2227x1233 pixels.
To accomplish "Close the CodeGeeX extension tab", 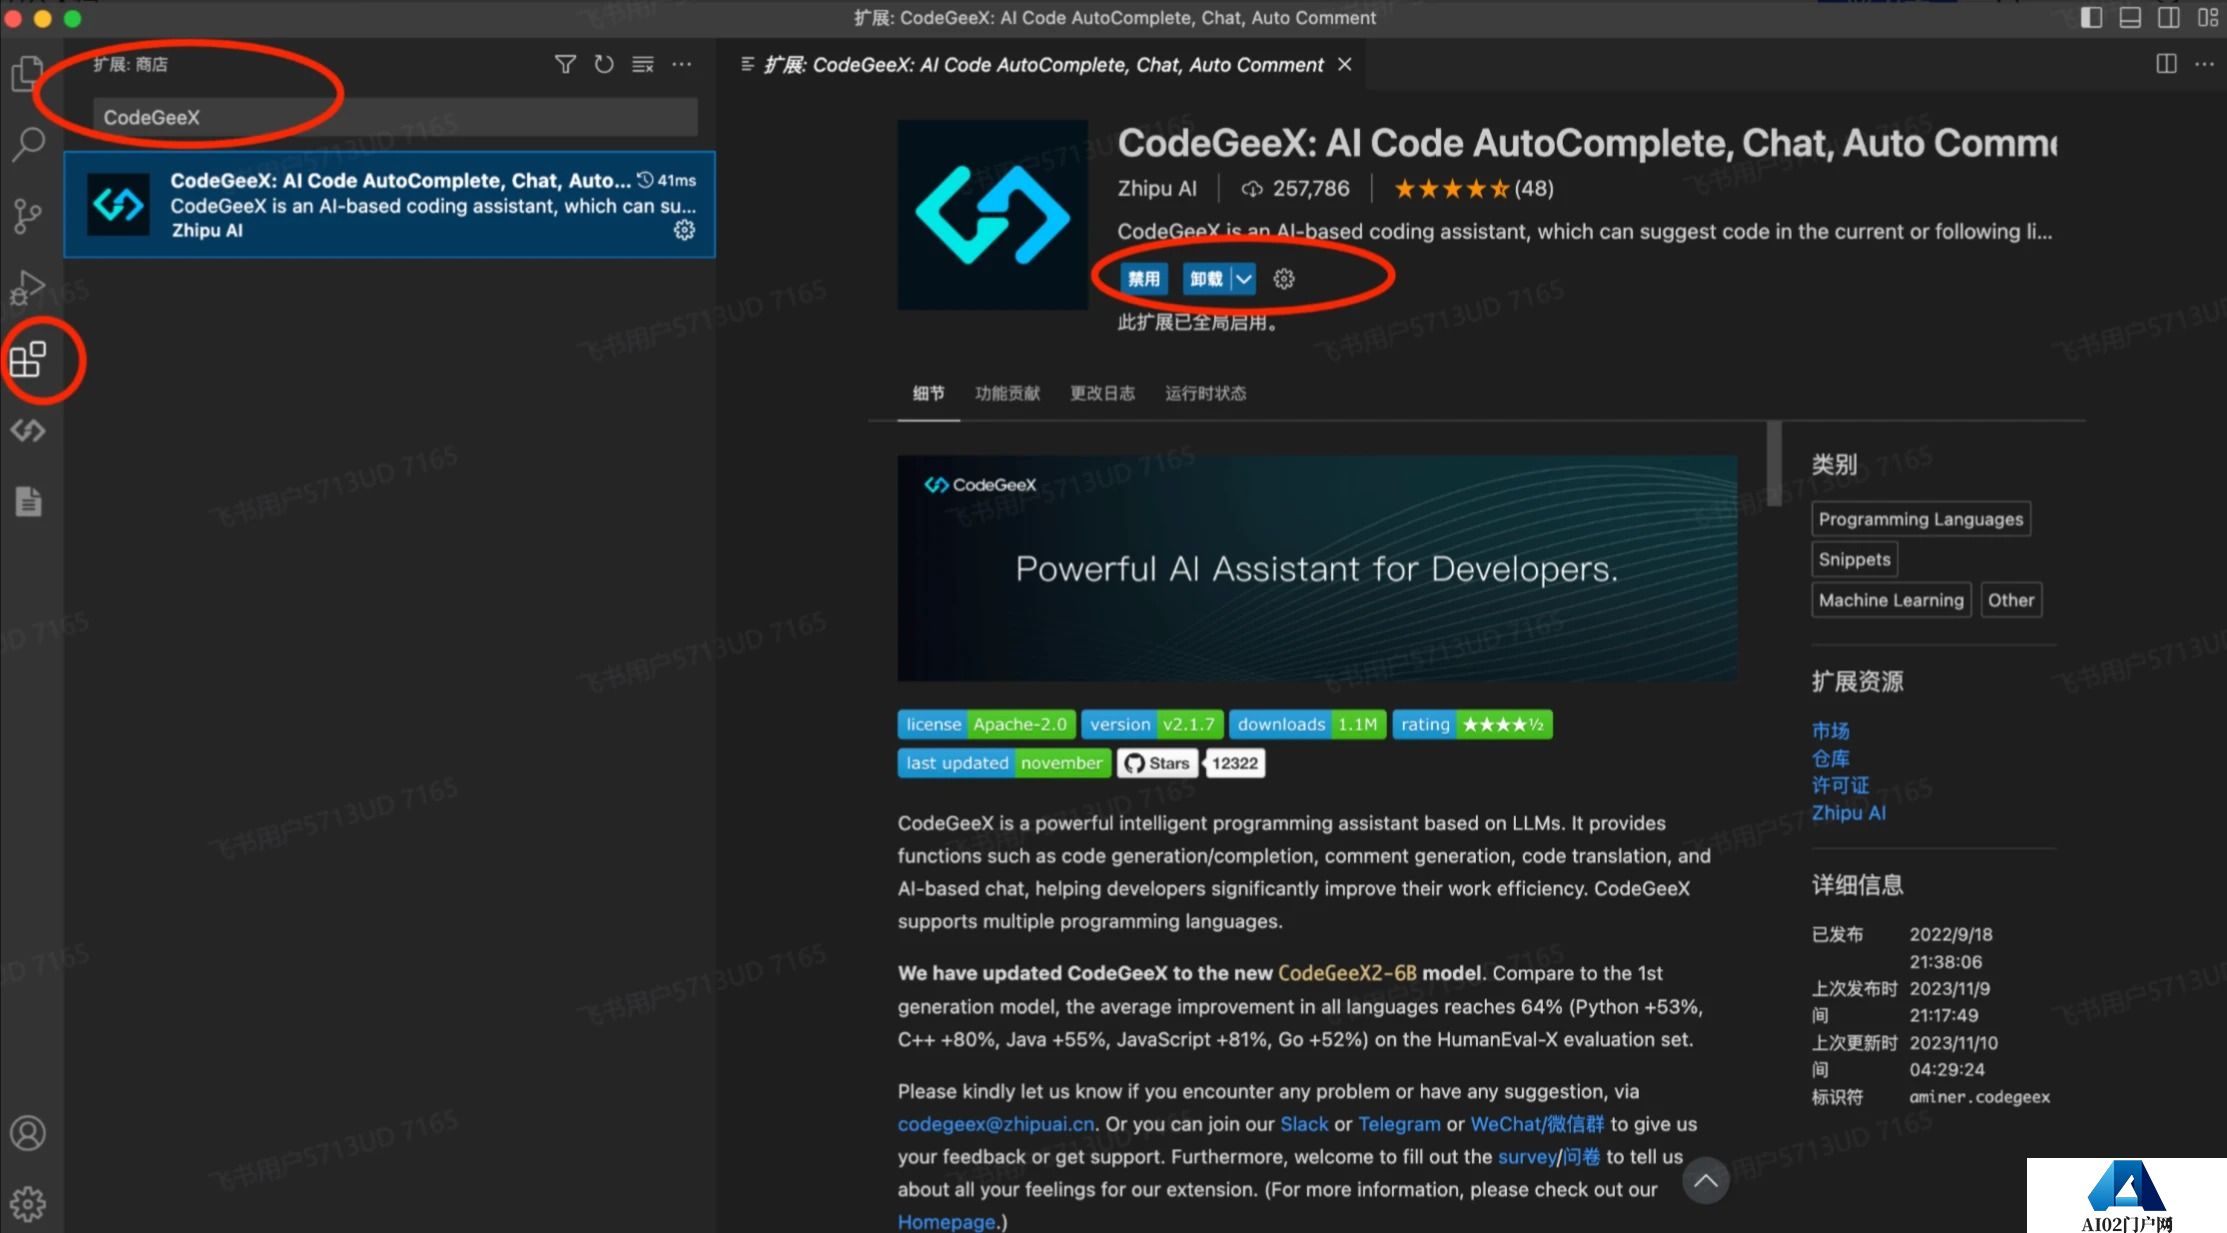I will click(x=1345, y=64).
